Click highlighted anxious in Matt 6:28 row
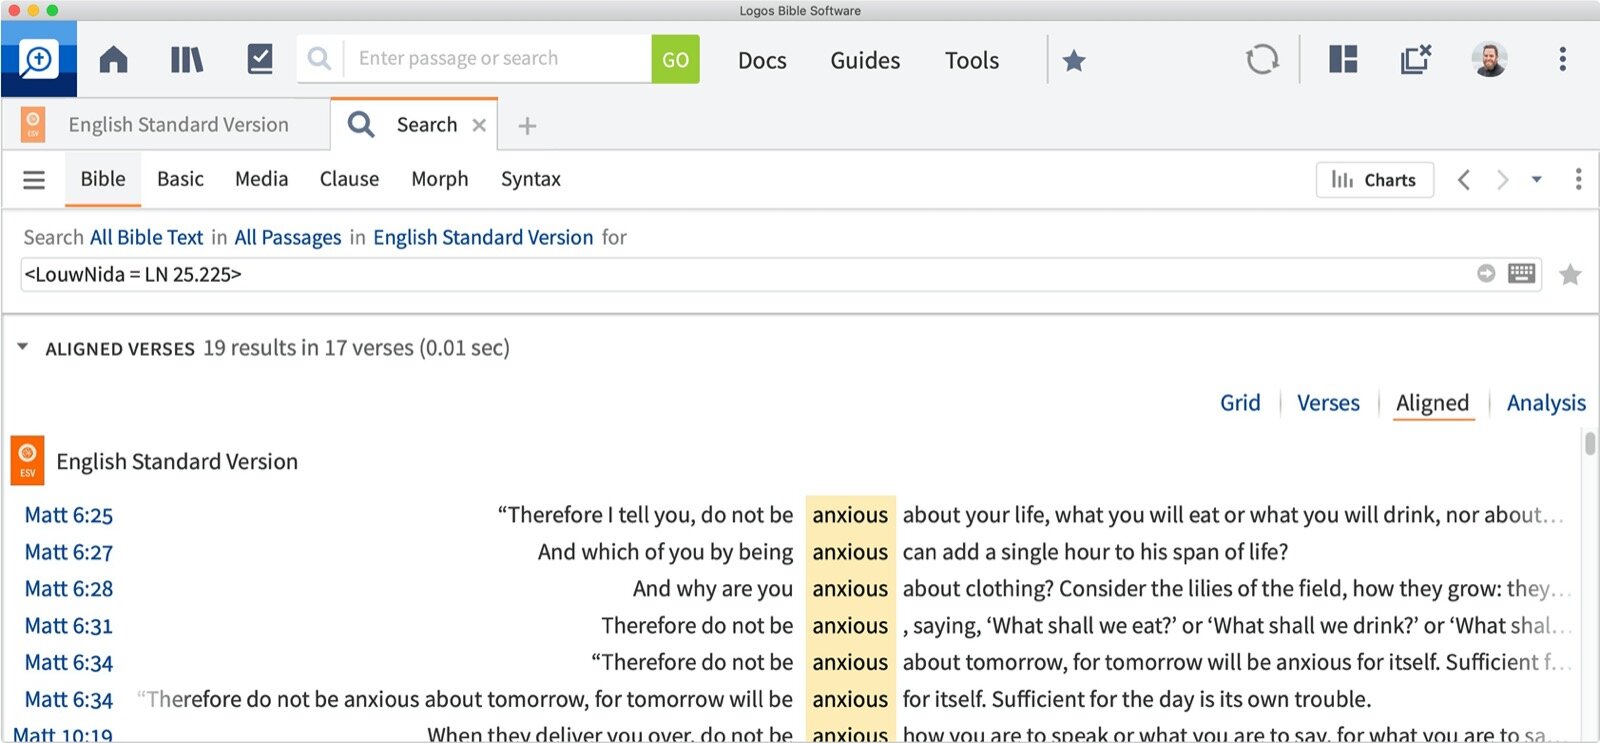 [x=850, y=589]
